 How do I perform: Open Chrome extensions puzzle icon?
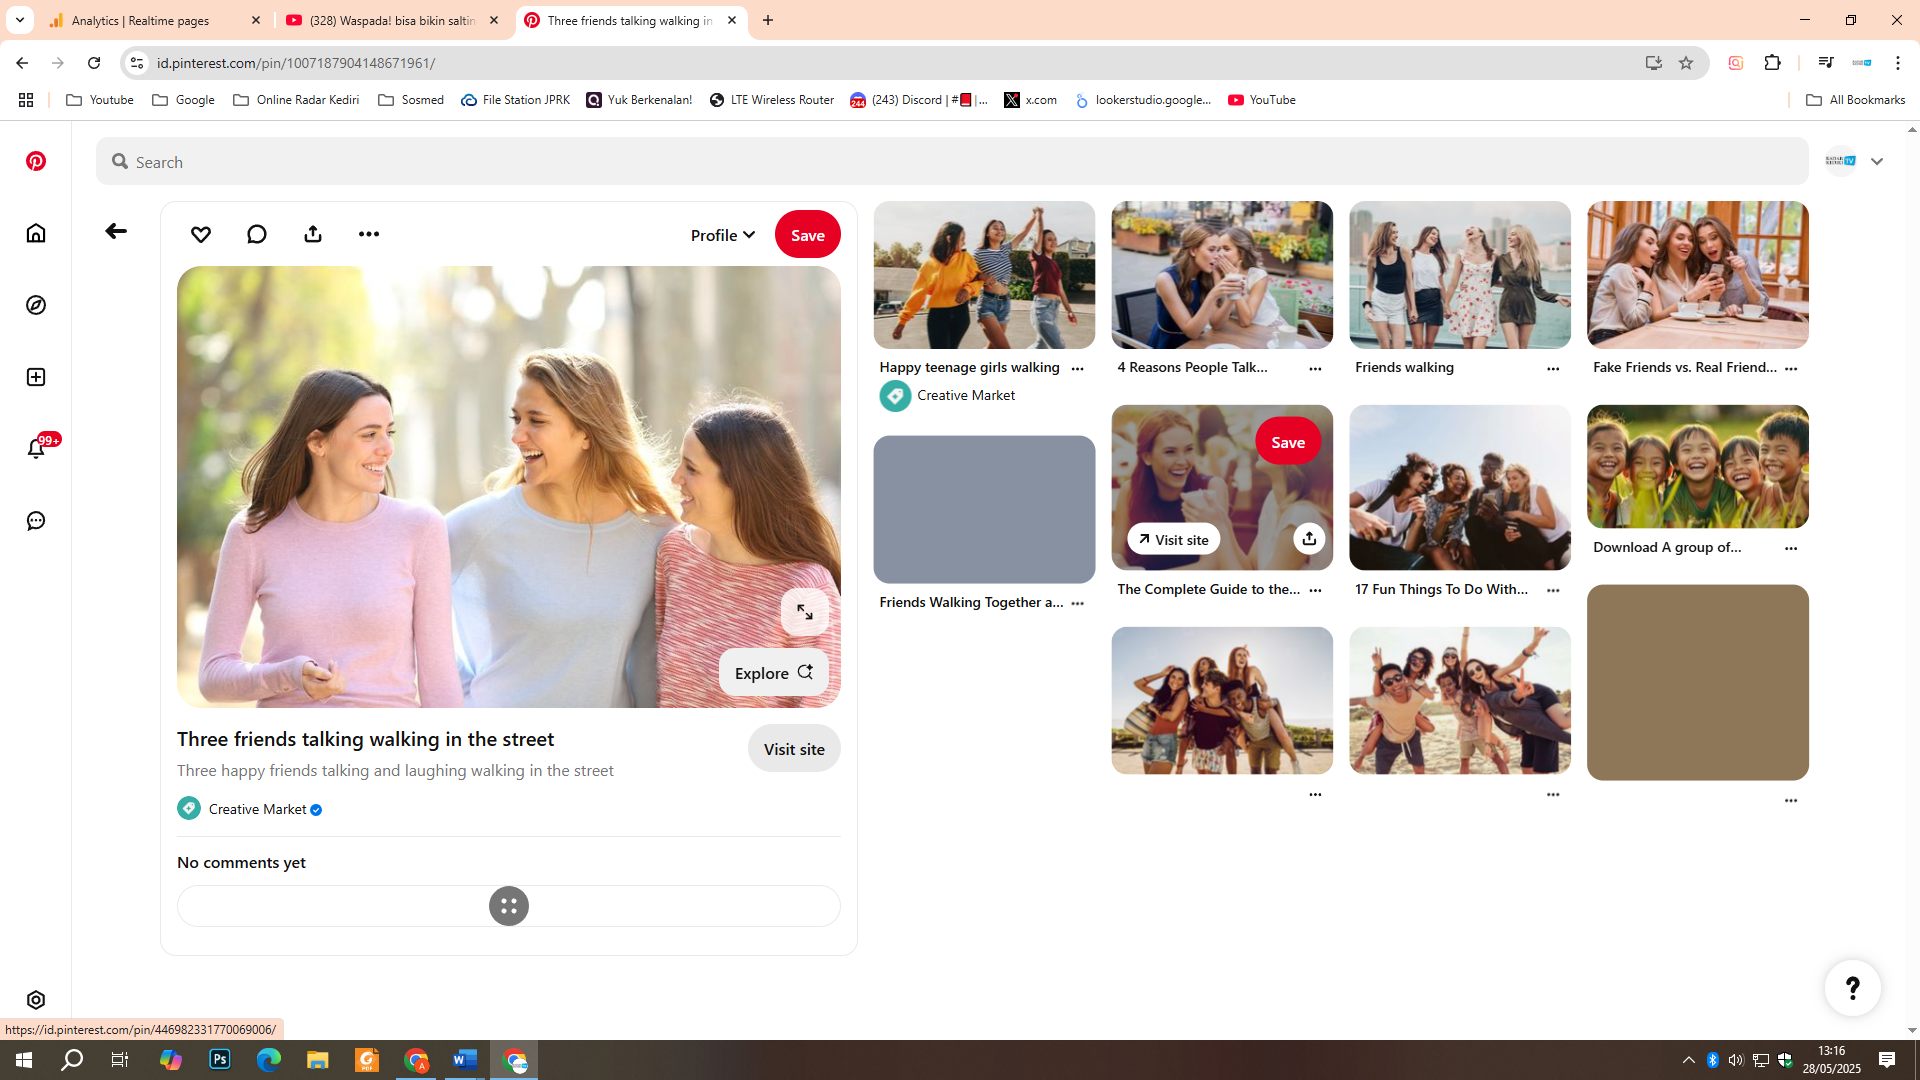1773,63
